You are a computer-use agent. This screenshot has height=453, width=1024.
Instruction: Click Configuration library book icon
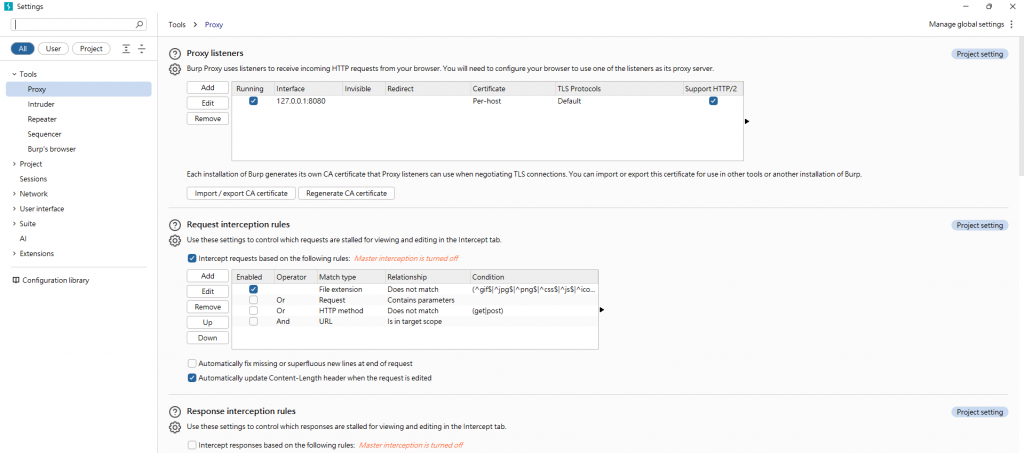pyautogui.click(x=16, y=281)
